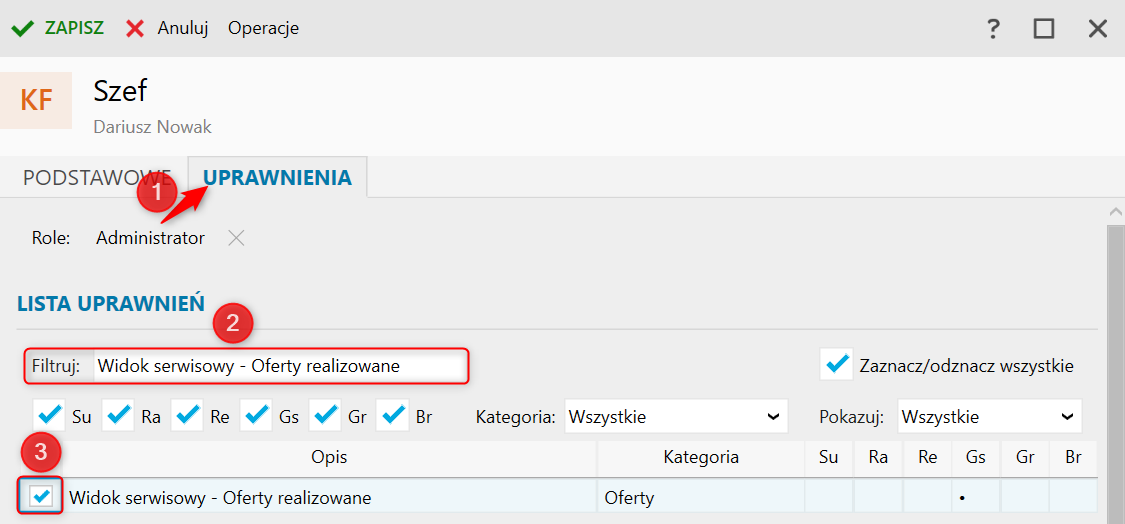The width and height of the screenshot is (1125, 524).
Task: Close the Szef window
Action: [1098, 29]
